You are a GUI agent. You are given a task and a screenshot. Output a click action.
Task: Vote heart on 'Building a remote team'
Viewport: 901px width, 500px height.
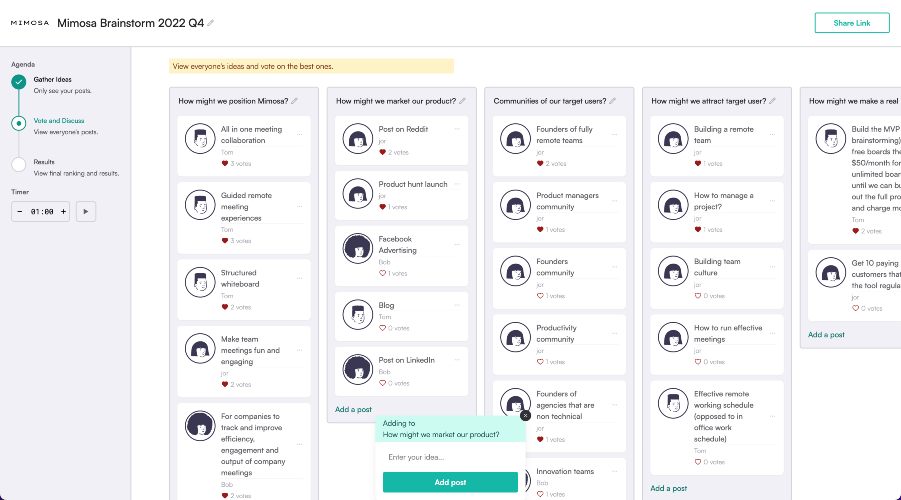[x=698, y=164]
